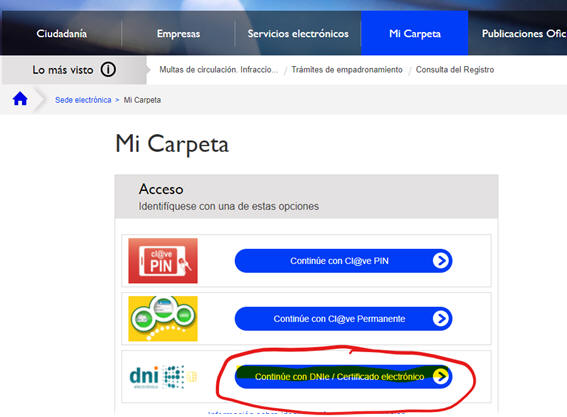Click the info icon beside Lo más visto
The image size is (567, 417).
pos(108,69)
